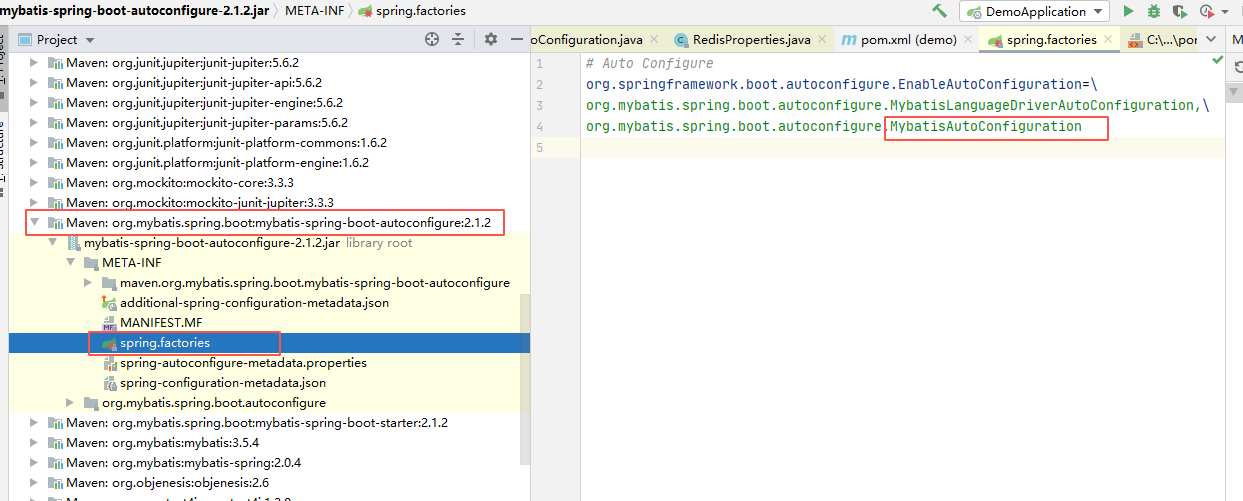Click the profiler run icon
Screen dimensions: 1243x501
(1205, 11)
